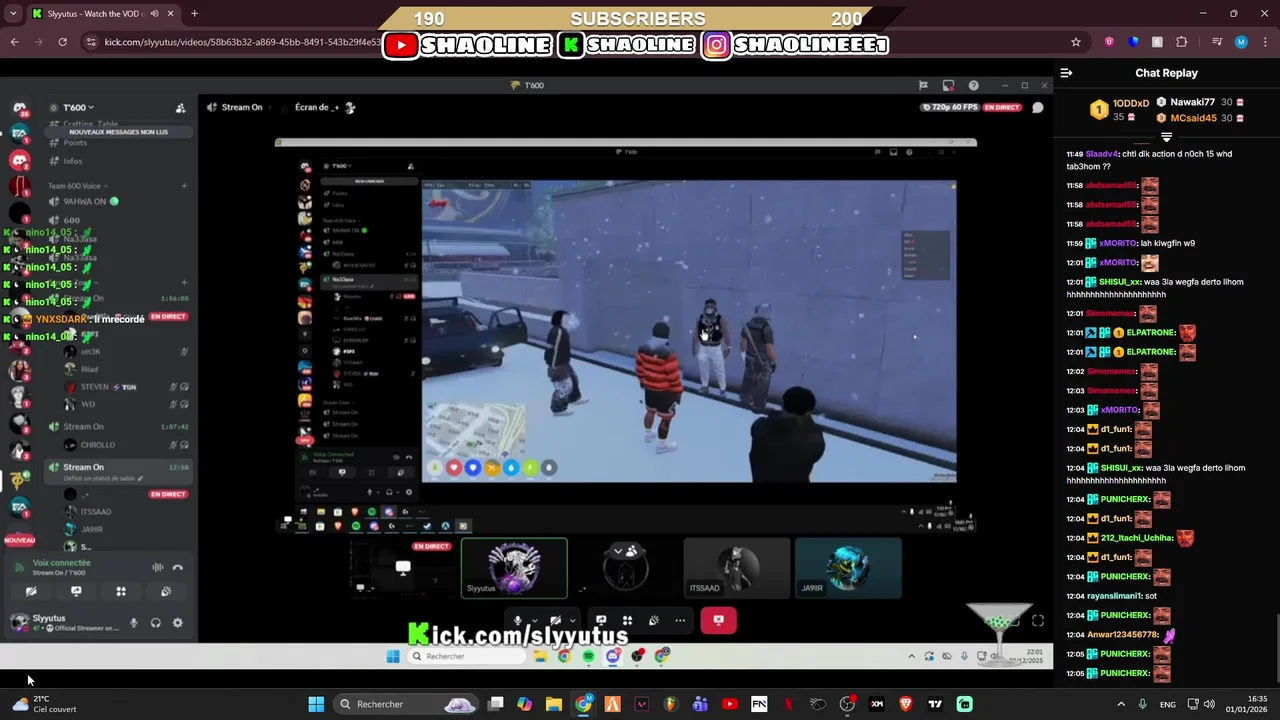Open Brave browser from the taskbar

[x=906, y=704]
